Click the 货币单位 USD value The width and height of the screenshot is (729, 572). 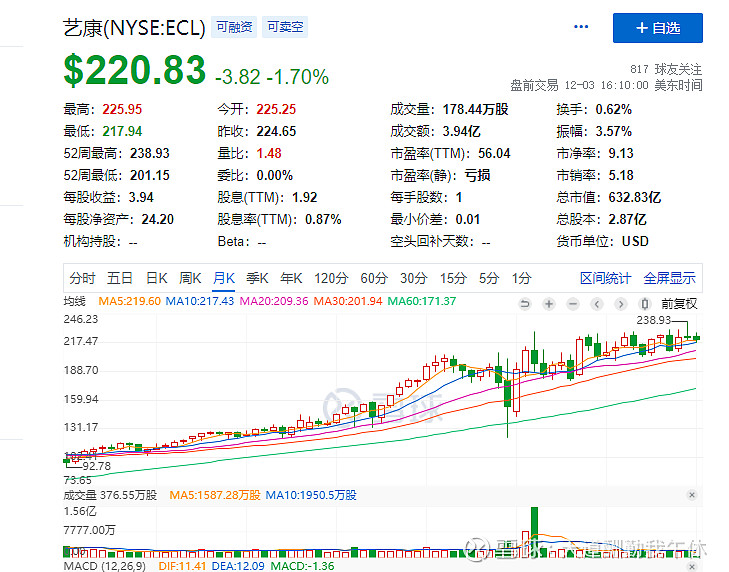(635, 241)
